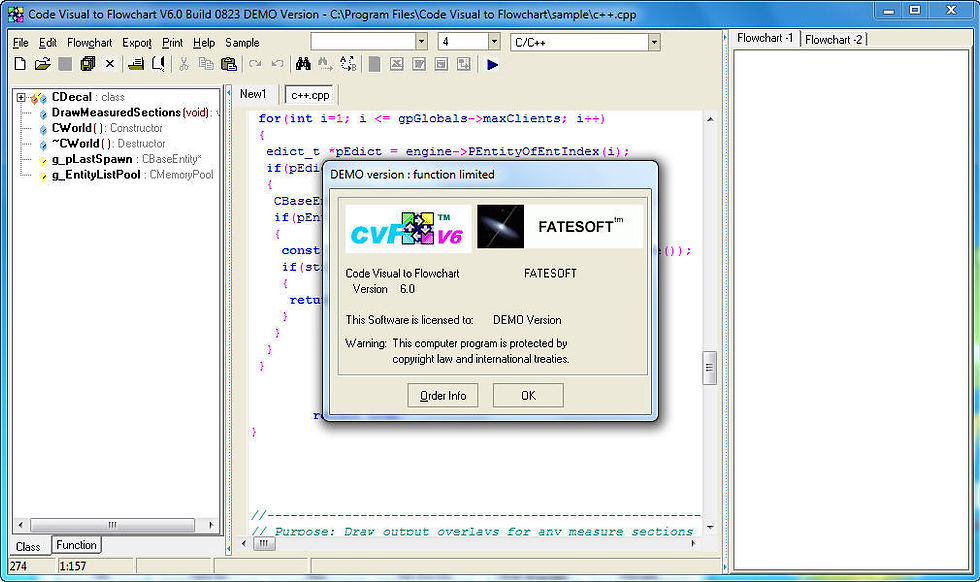This screenshot has width=980, height=582.
Task: Collapse the left panel via splitter arrow near New1 tab
Action: tap(229, 93)
